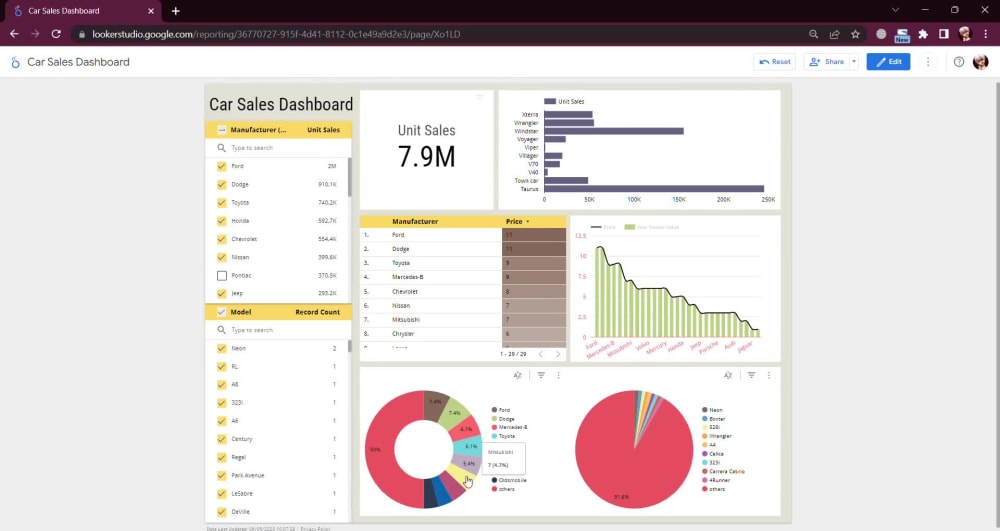Toggle the browser side panel icon
The width and height of the screenshot is (1000, 531).
(x=944, y=34)
